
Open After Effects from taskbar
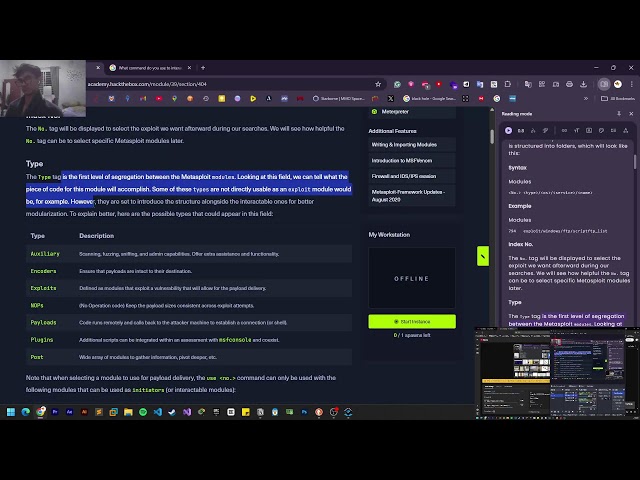click(x=69, y=412)
